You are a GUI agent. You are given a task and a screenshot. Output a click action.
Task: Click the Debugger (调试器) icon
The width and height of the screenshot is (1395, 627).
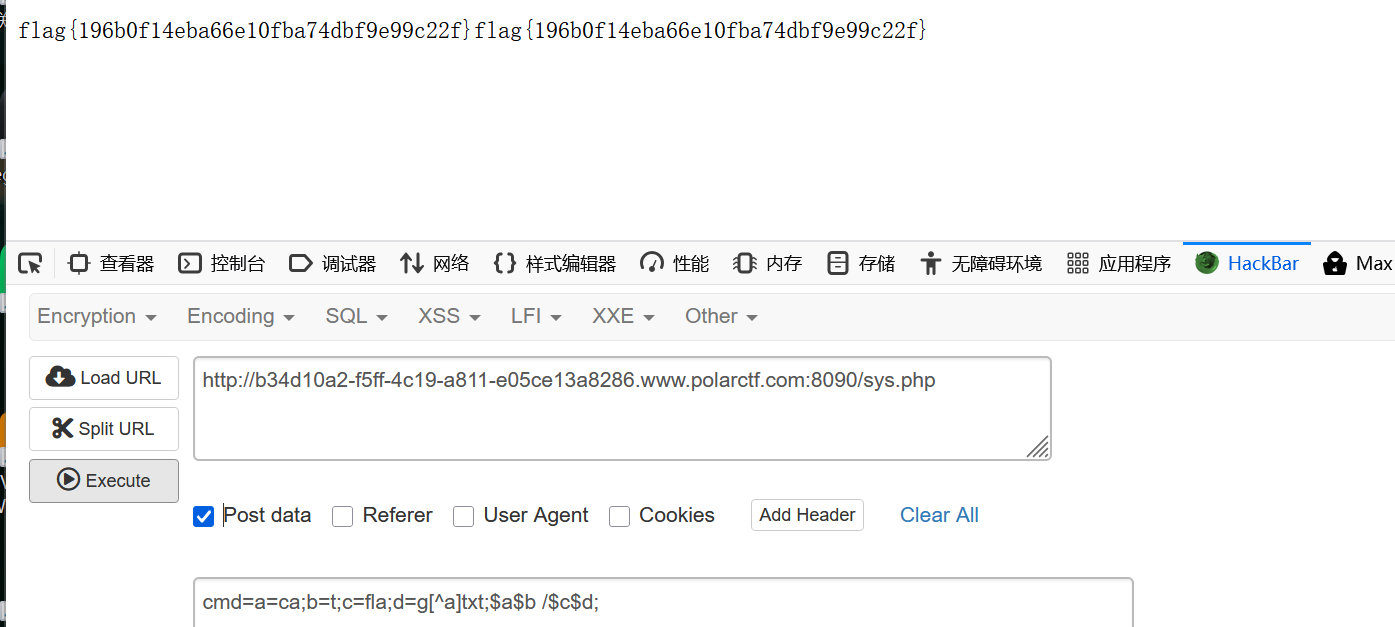point(300,263)
